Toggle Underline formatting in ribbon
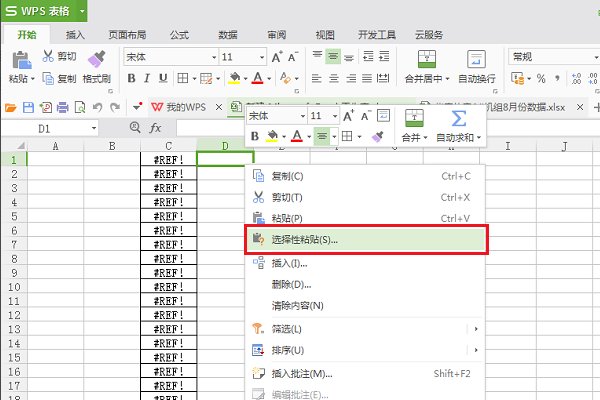Screen dimensions: 600x400 tap(163, 78)
